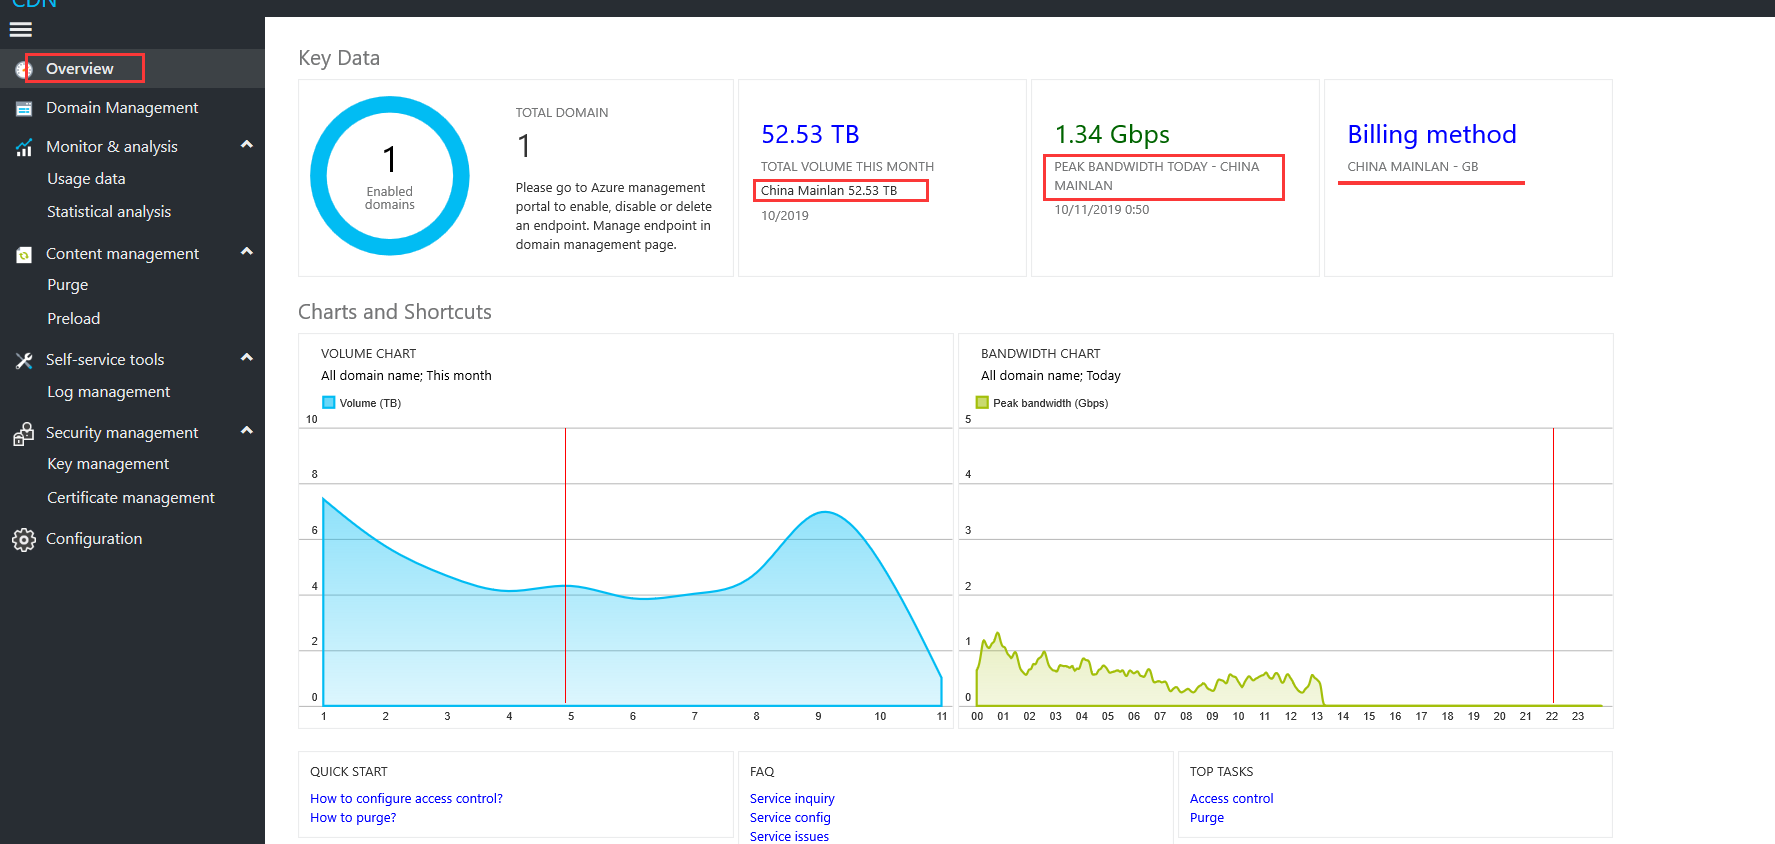Screen dimensions: 1775x844
Task: Click the Monitor & analysis chart icon
Action: [x=24, y=147]
